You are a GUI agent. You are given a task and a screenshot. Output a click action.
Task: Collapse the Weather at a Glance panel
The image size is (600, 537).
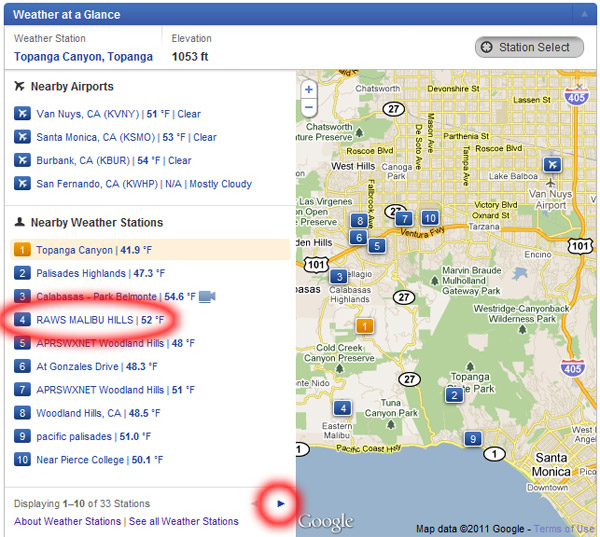pyautogui.click(x=584, y=15)
